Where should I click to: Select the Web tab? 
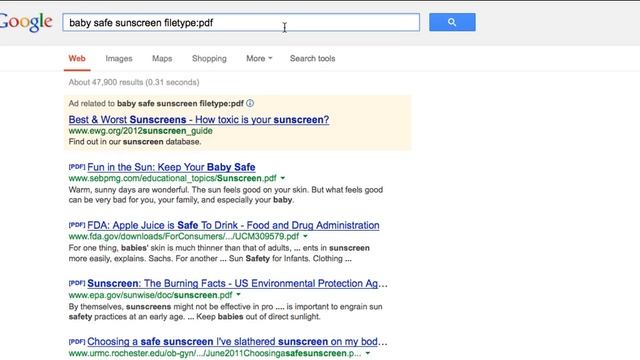tap(77, 58)
